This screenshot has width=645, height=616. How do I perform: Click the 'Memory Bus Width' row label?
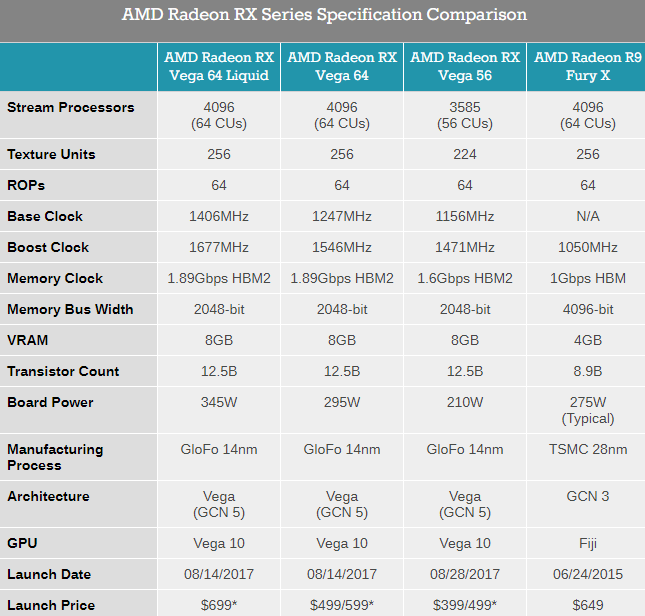pos(70,309)
